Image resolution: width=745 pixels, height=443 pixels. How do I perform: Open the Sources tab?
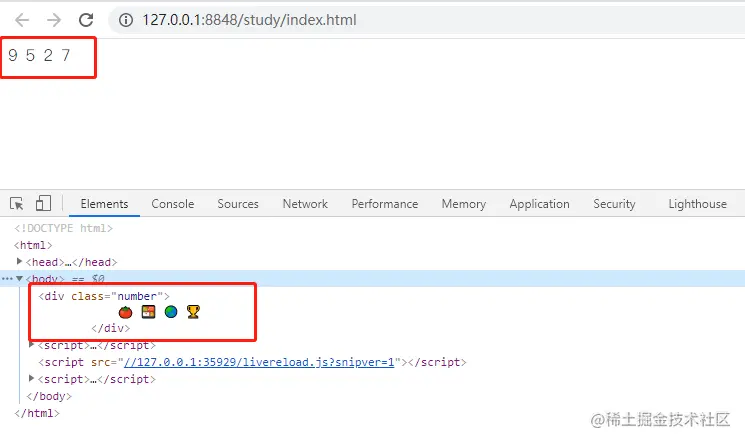click(x=238, y=204)
